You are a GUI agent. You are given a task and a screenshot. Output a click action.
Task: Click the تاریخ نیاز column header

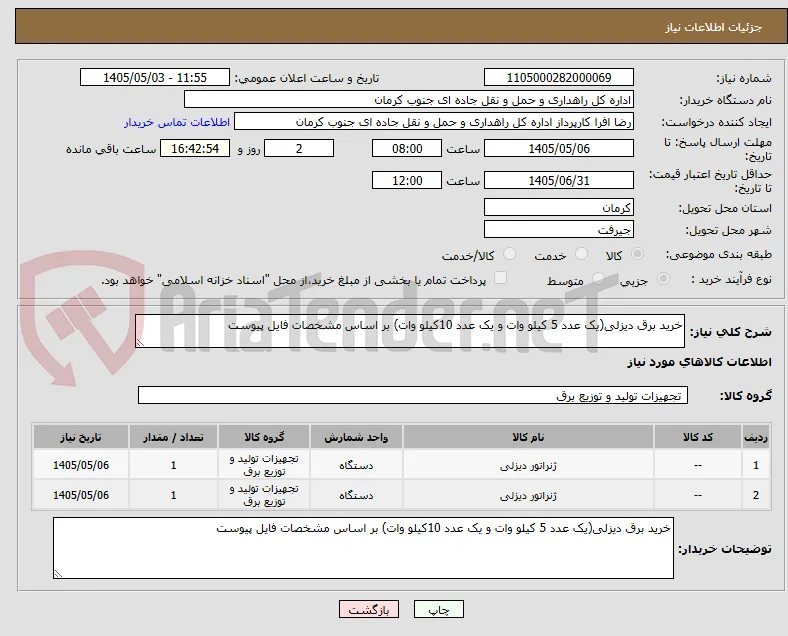tap(81, 437)
